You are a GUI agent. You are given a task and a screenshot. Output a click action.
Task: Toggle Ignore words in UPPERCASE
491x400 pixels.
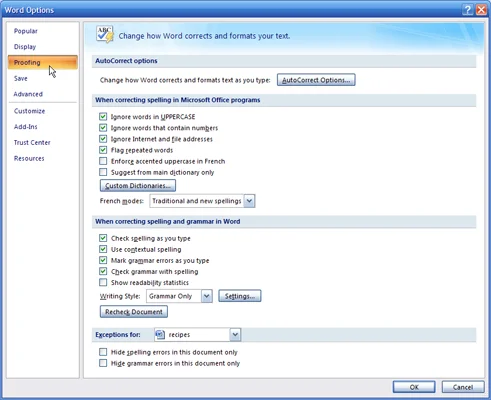[103, 117]
